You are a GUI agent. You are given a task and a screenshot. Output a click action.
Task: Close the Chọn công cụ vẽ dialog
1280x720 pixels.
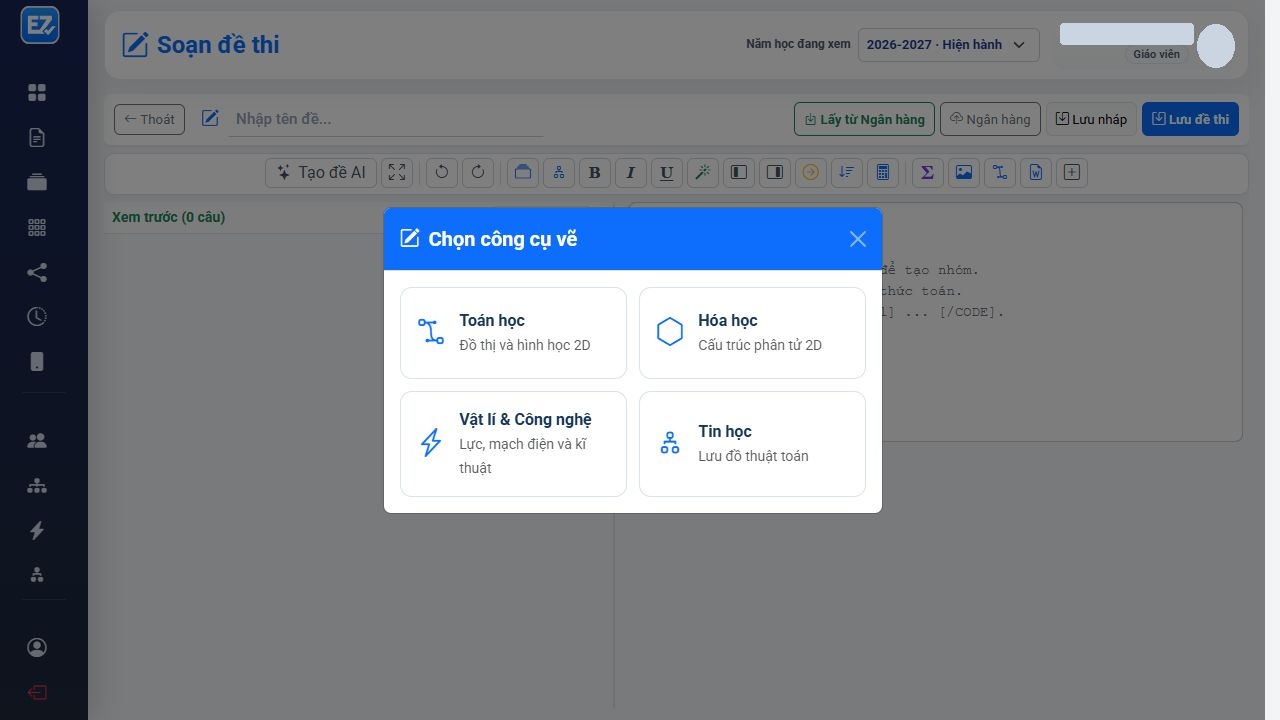point(858,239)
